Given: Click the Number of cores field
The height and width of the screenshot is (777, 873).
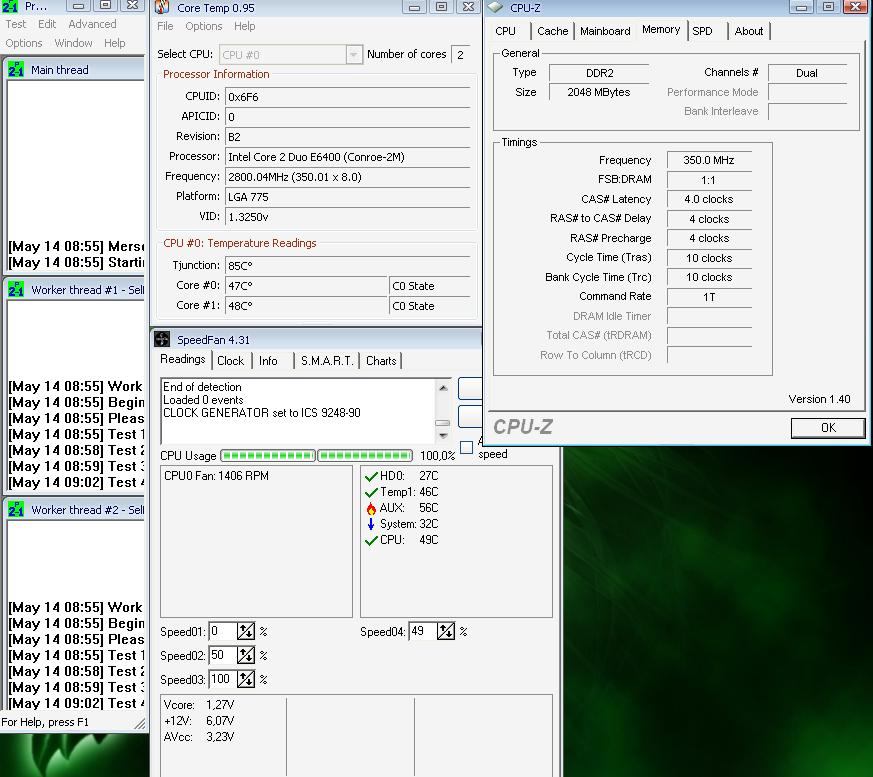Looking at the screenshot, I should [x=461, y=55].
